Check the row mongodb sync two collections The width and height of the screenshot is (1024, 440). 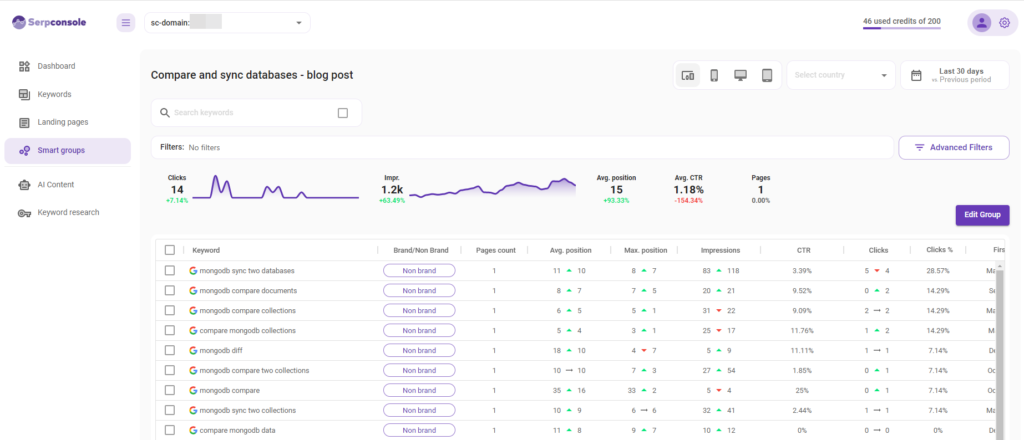click(x=170, y=410)
